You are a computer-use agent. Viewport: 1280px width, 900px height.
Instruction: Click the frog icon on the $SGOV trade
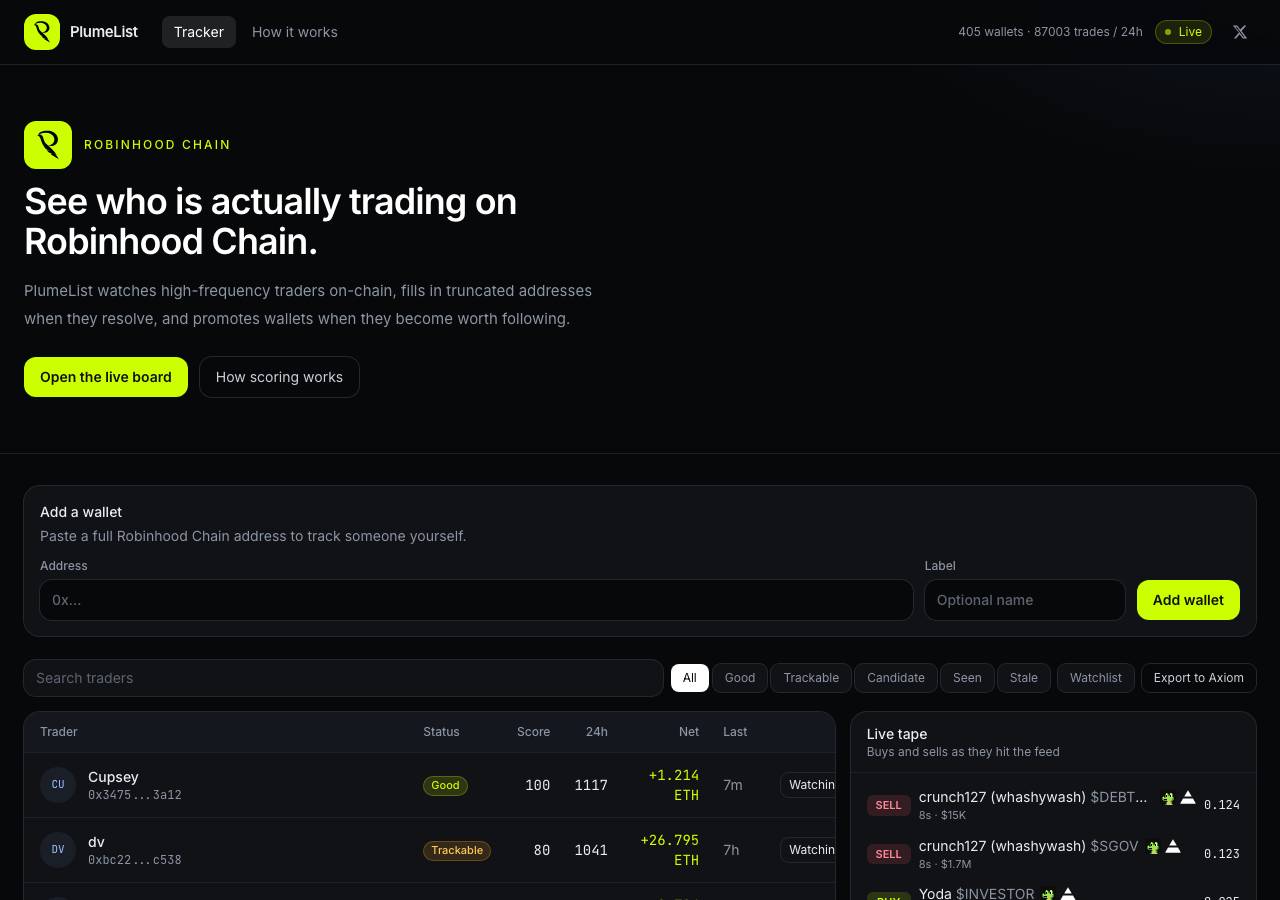click(x=1152, y=847)
